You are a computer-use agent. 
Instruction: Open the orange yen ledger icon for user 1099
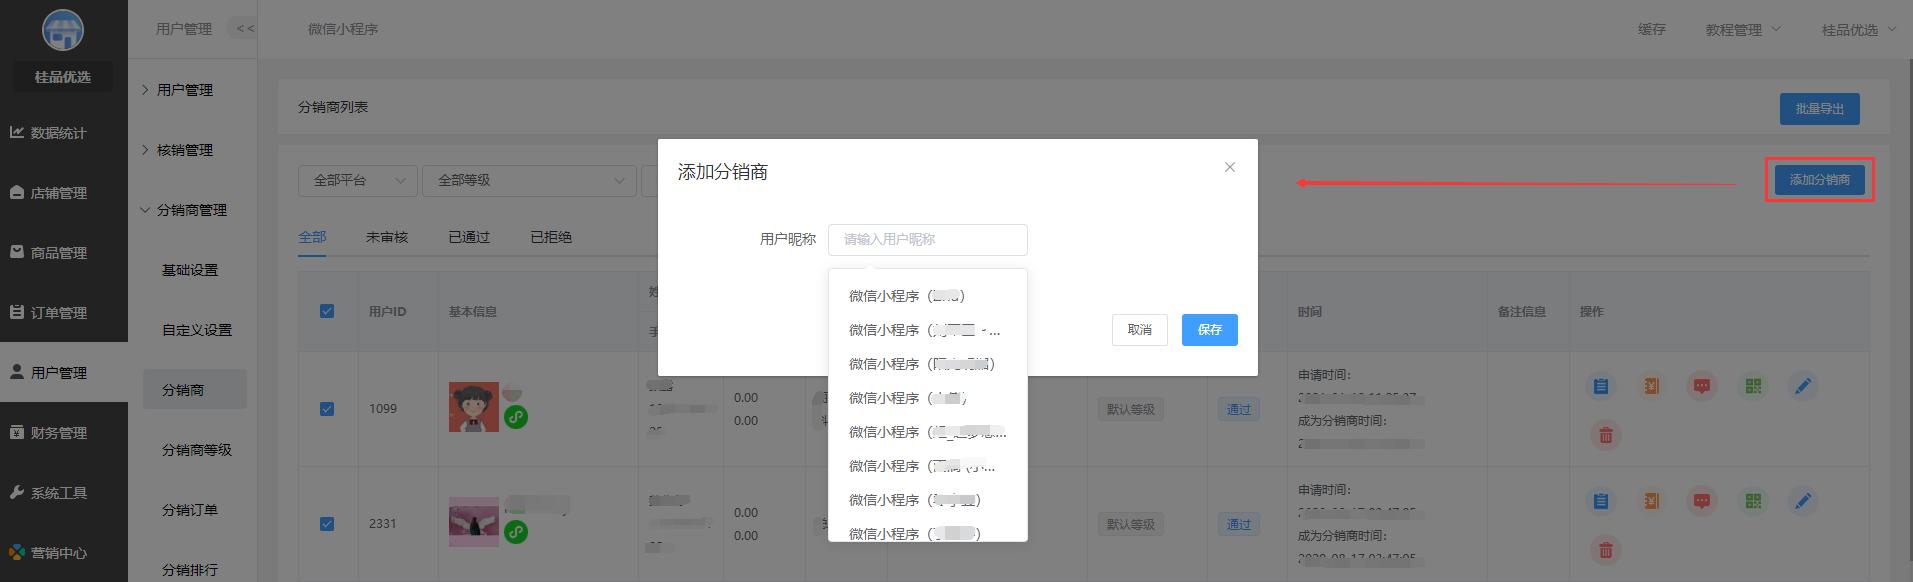[1651, 386]
